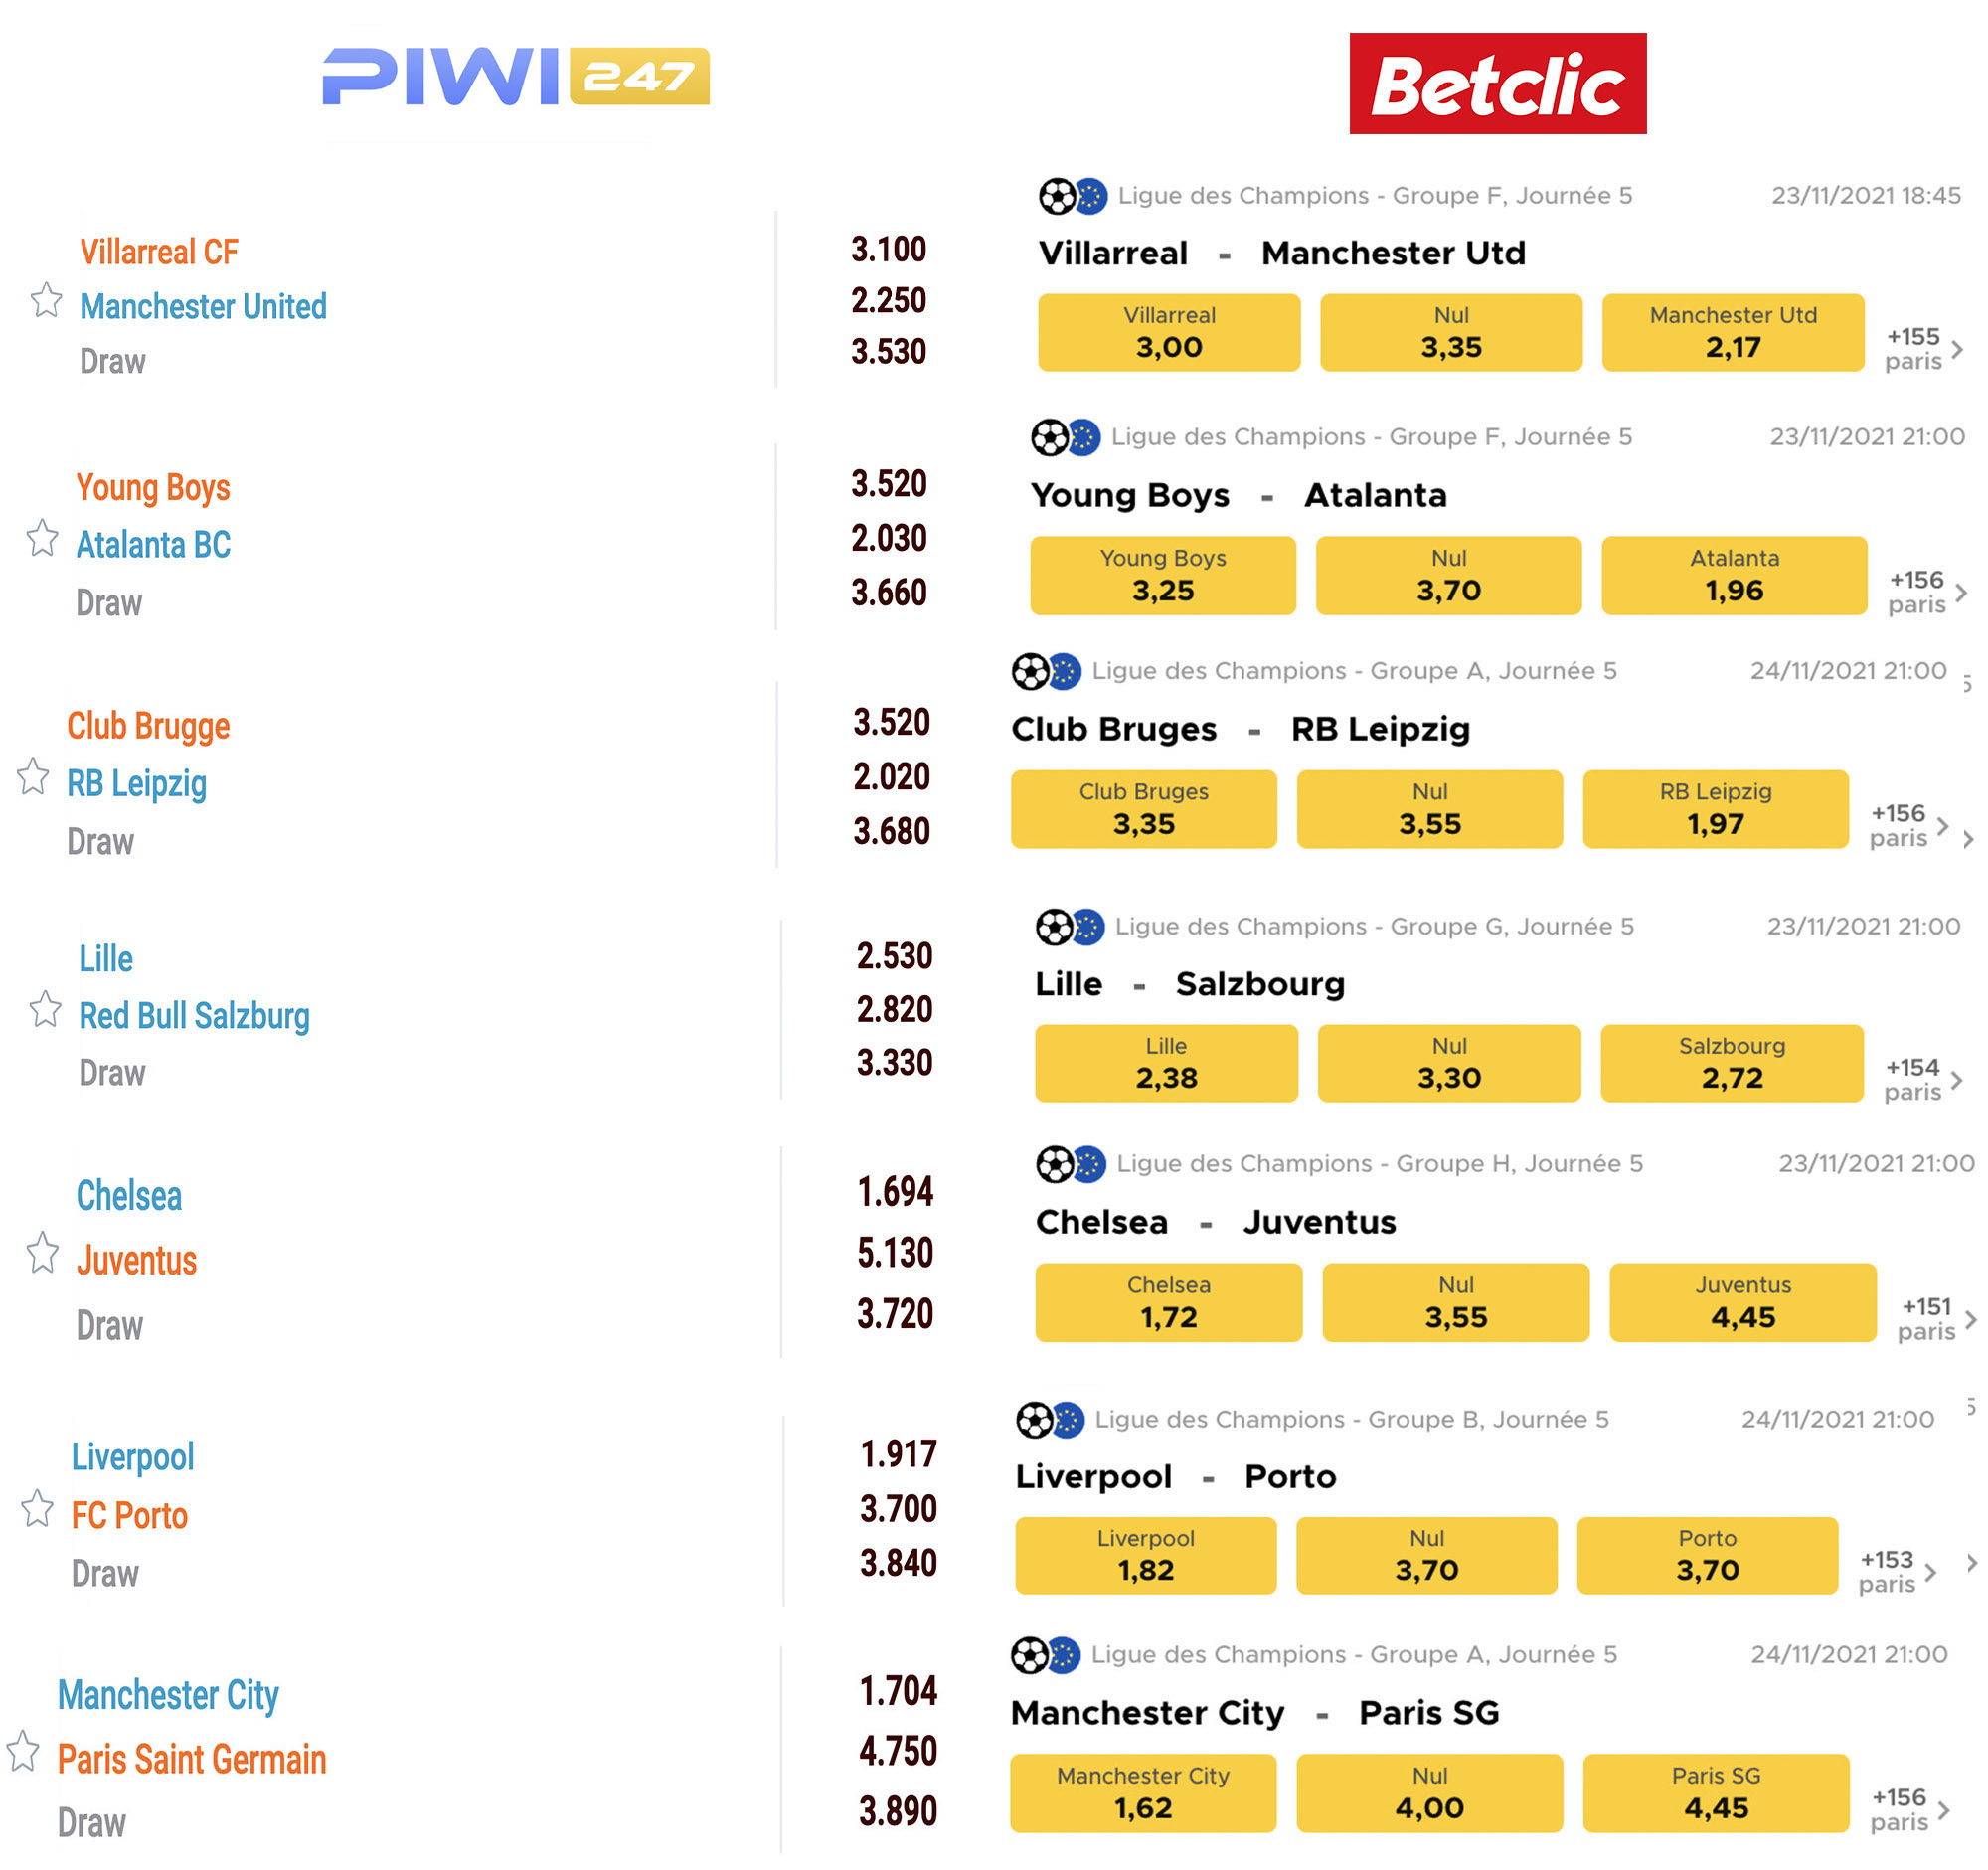Screen dimensions: 1988x1870
Task: Click the Red Bull Salzburg team name
Action: [x=194, y=1016]
